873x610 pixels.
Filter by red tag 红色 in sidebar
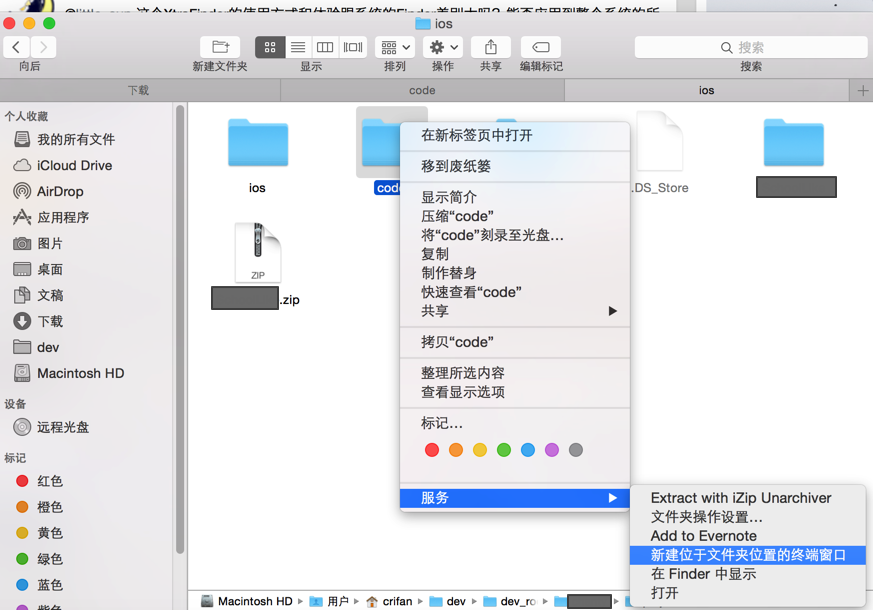(50, 481)
